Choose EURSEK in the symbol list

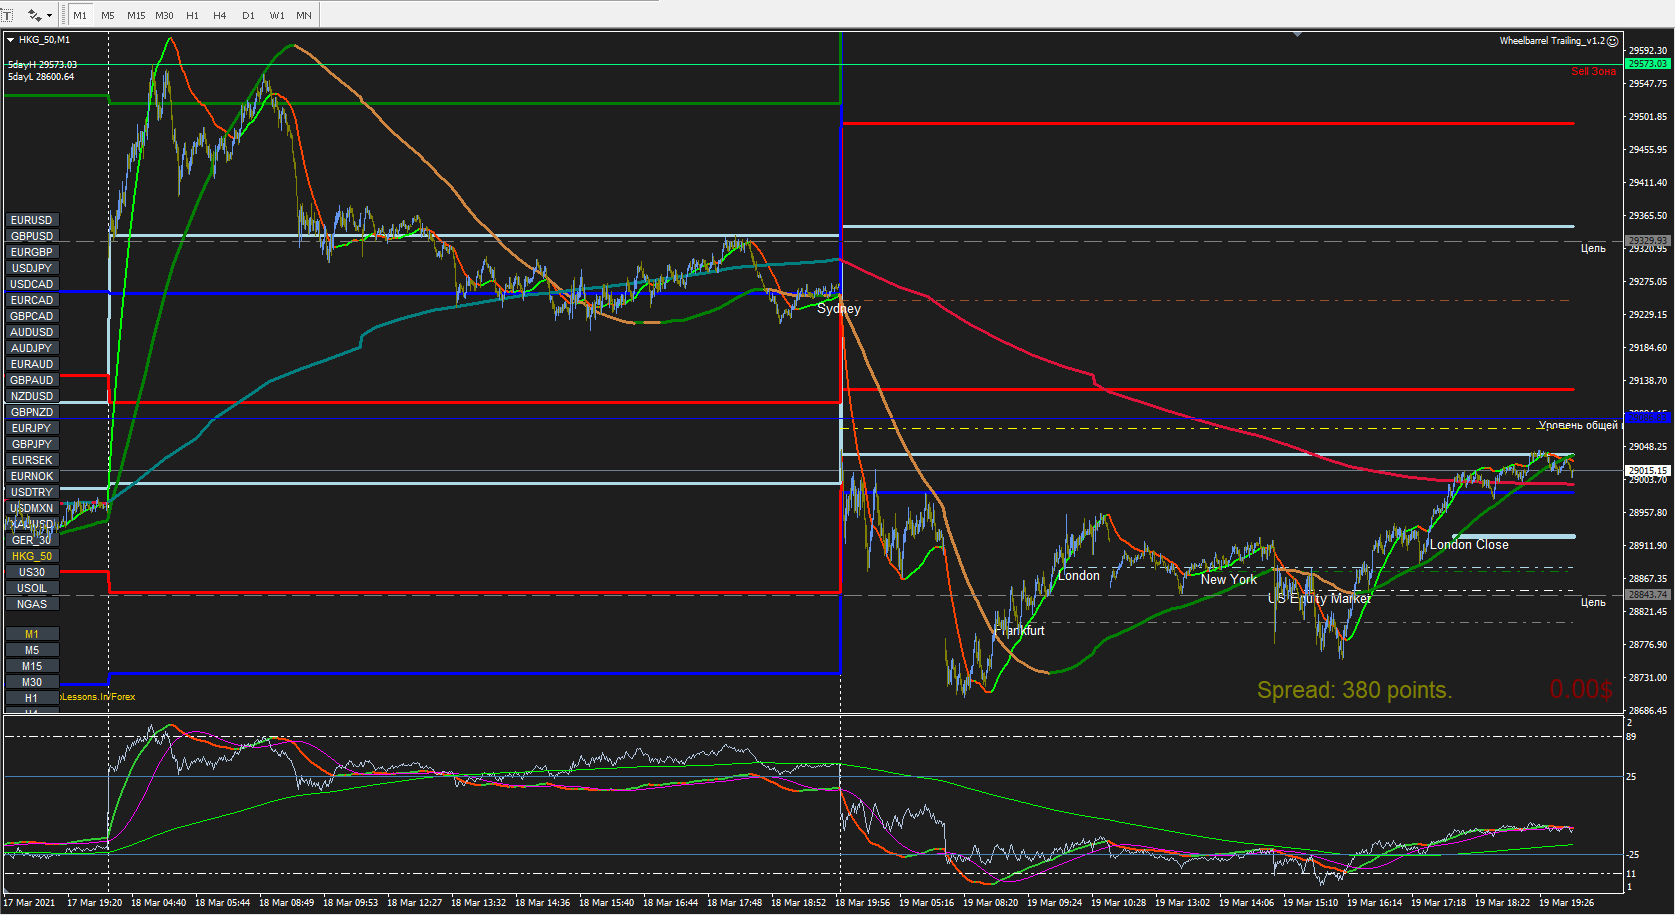(32, 460)
